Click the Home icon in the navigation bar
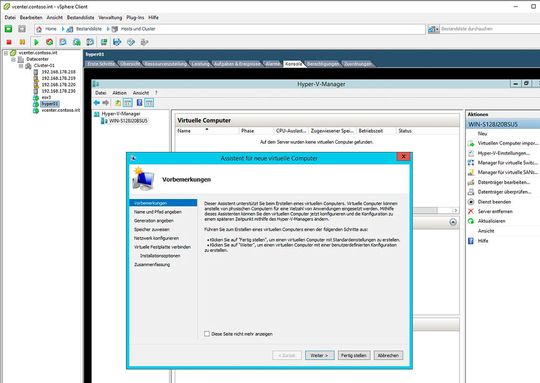Image resolution: width=540 pixels, height=383 pixels. click(39, 29)
